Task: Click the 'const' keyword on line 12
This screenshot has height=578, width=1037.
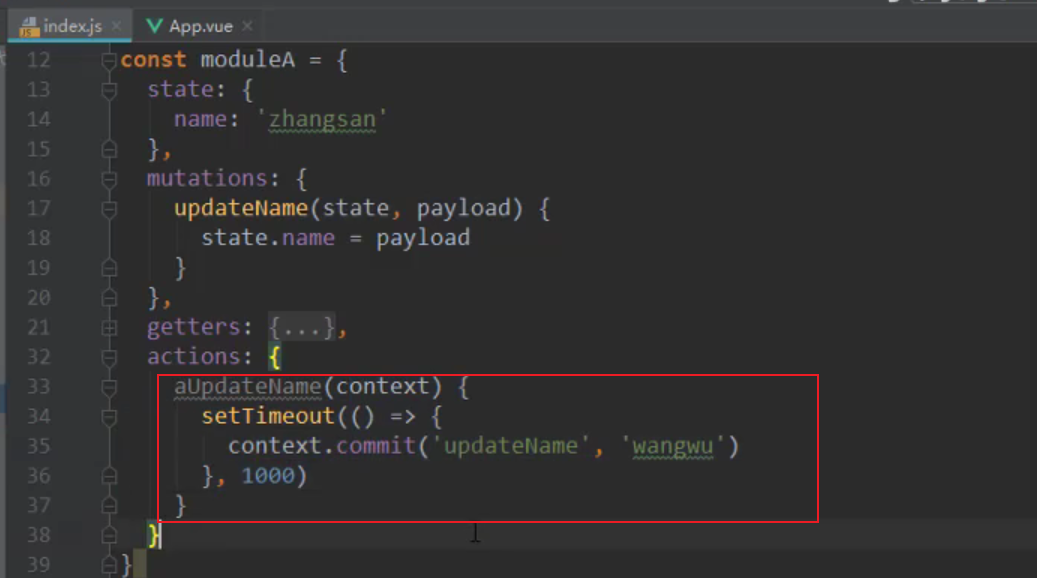Action: click(153, 60)
